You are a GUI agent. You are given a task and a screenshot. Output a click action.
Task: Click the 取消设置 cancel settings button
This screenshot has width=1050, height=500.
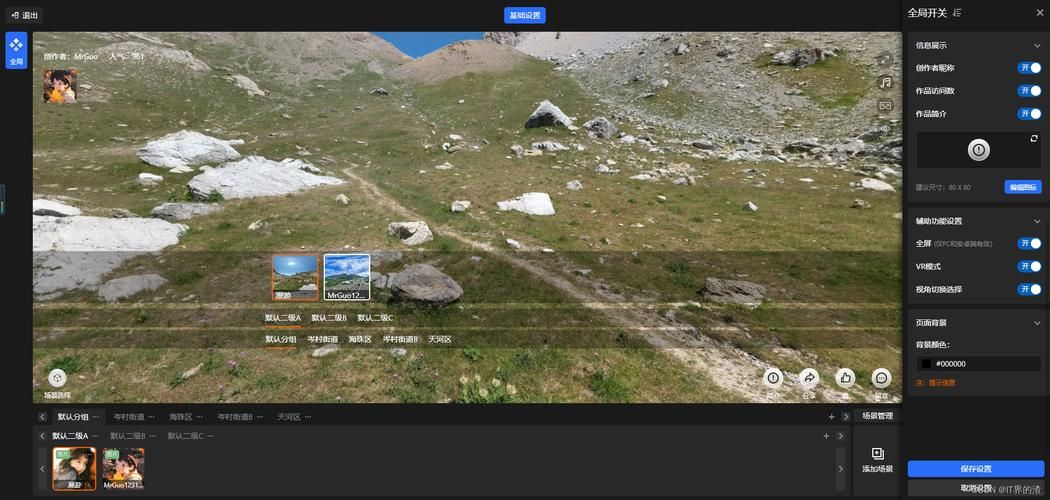(976, 488)
